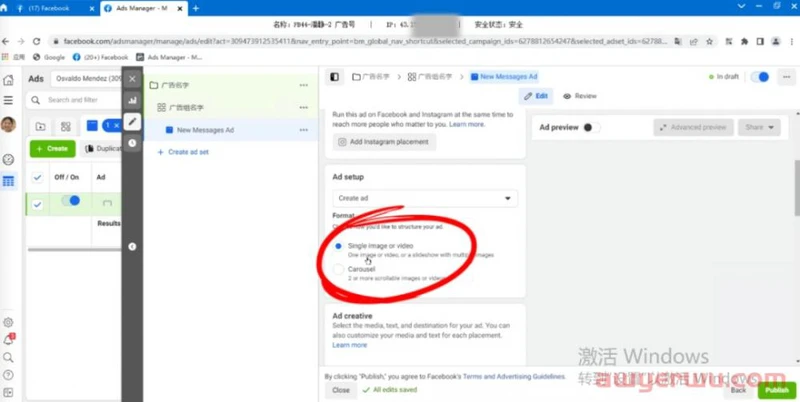Switch to the Review tab
The image size is (800, 402).
click(580, 96)
